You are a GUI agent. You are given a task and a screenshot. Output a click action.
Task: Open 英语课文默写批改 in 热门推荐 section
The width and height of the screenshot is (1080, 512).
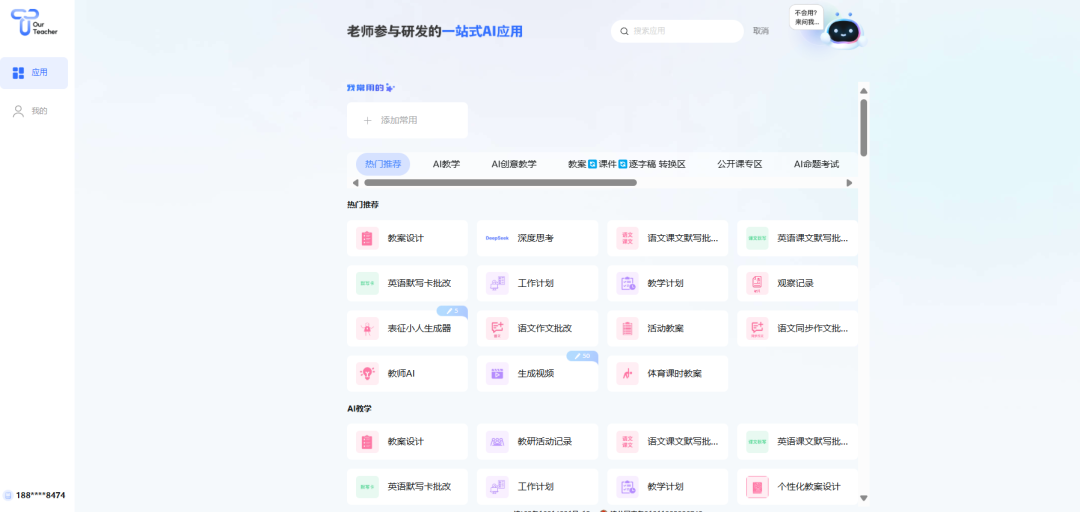click(x=798, y=238)
